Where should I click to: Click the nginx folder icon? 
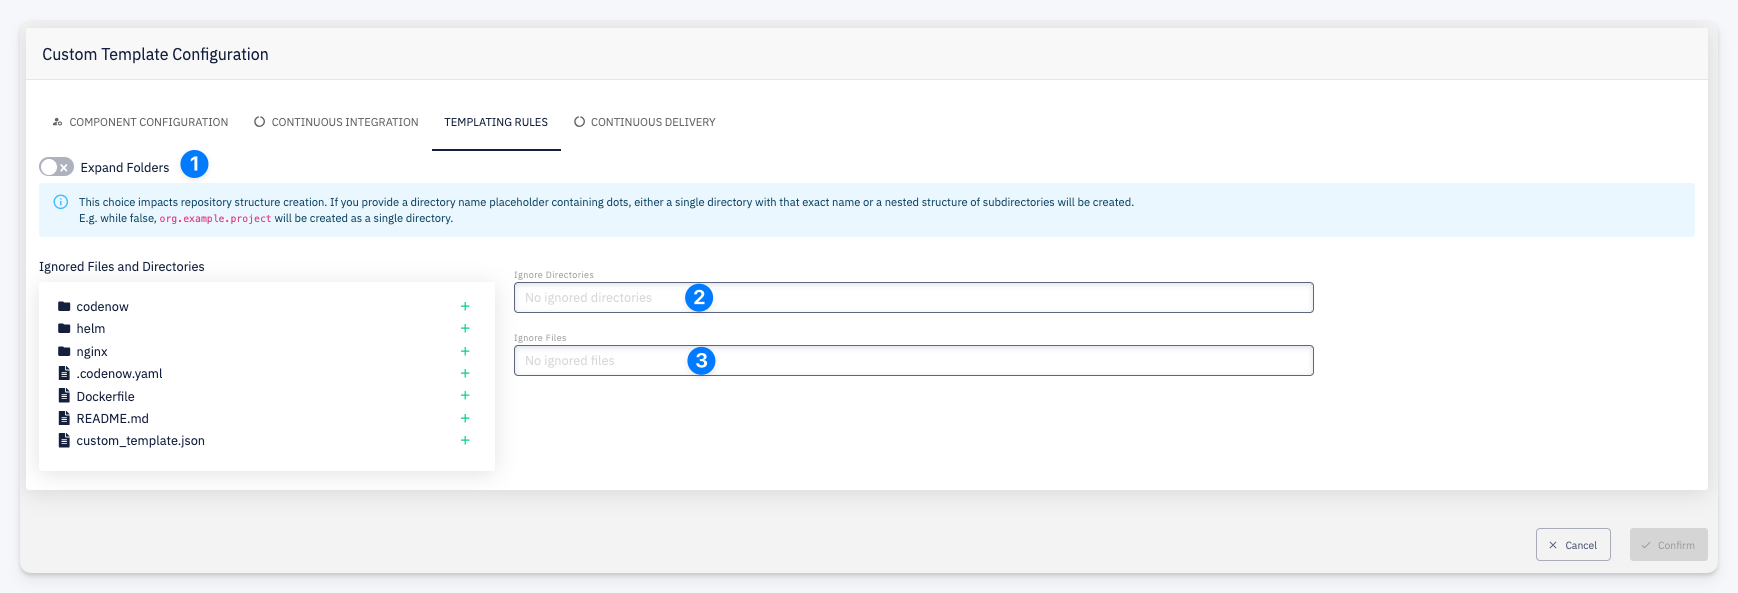(64, 351)
